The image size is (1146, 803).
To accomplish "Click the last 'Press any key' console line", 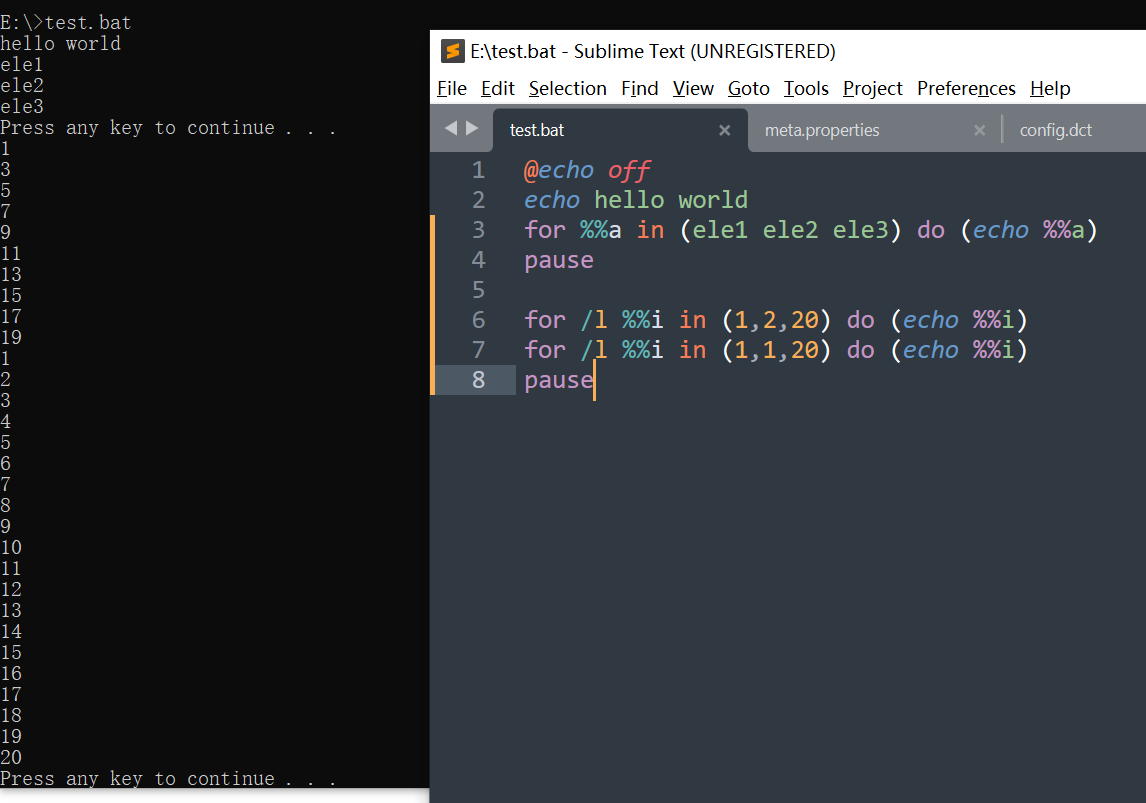I will [x=168, y=779].
